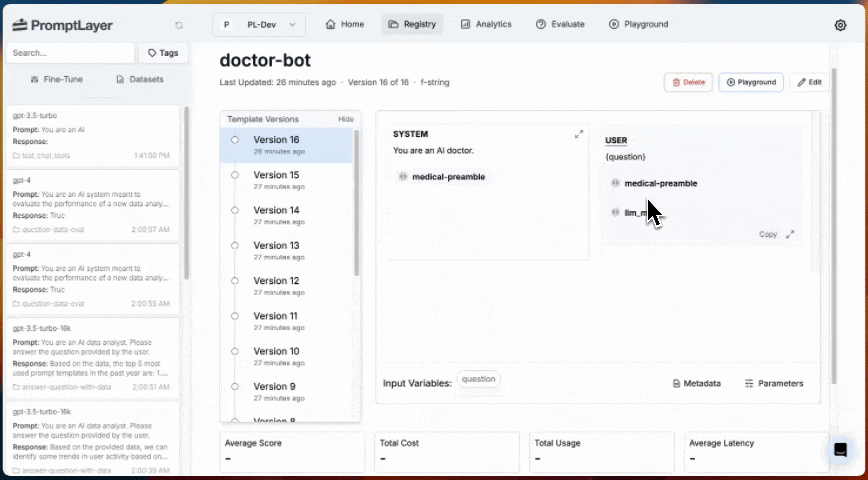Hide the Template Versions panel
Image resolution: width=868 pixels, height=480 pixels.
[346, 119]
